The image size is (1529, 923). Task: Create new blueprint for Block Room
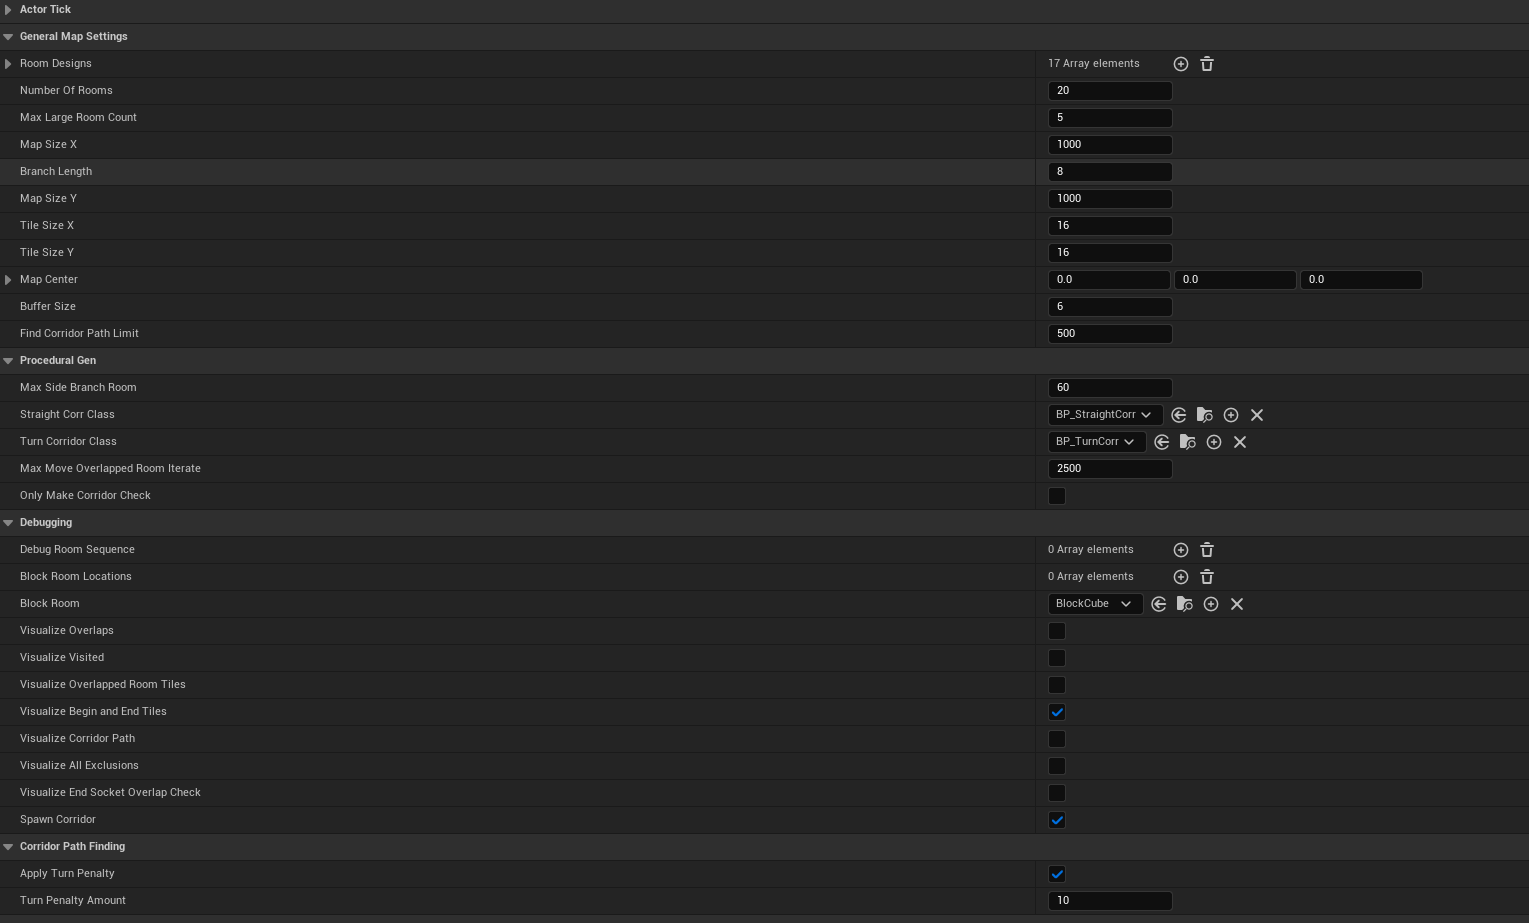(x=1211, y=604)
